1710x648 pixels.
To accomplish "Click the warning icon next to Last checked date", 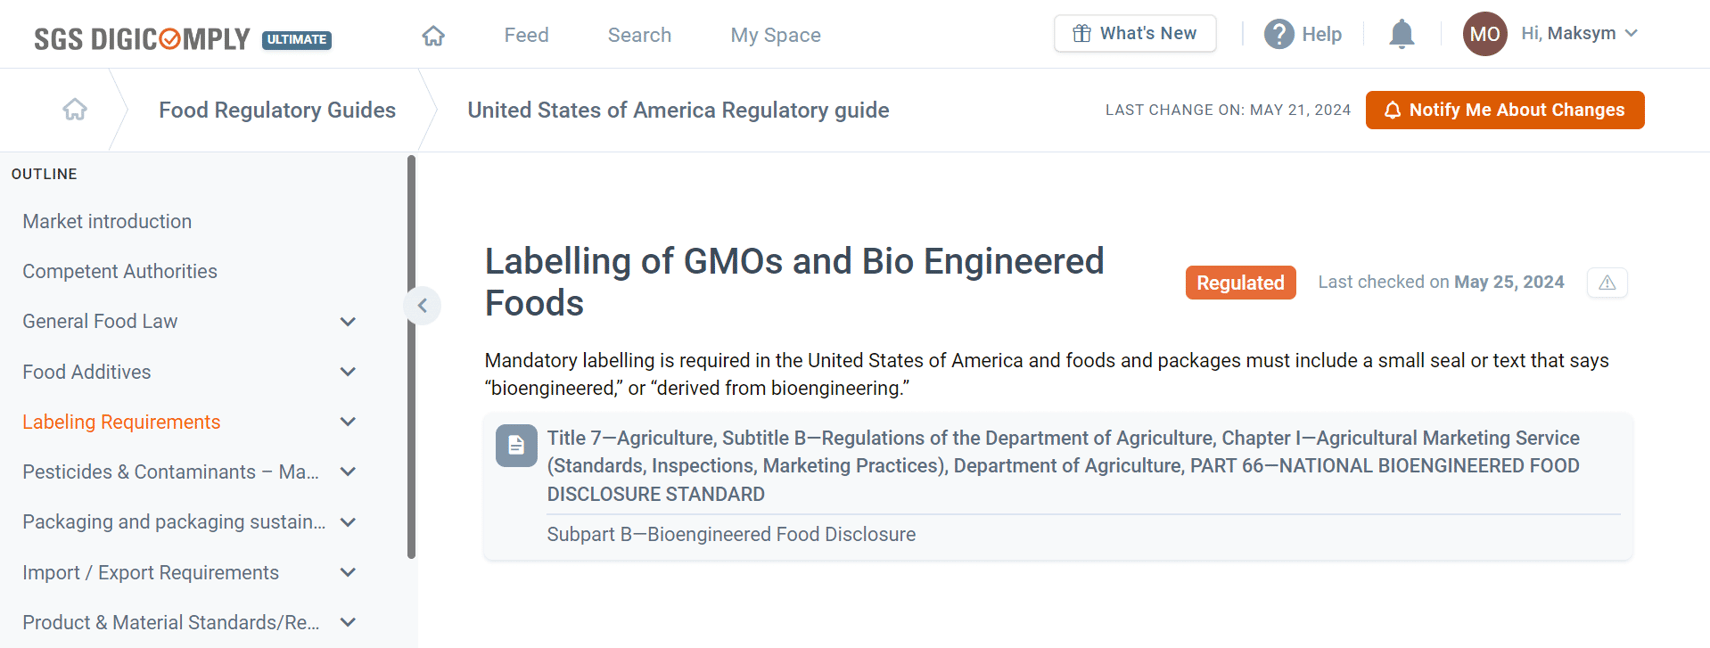I will point(1606,283).
